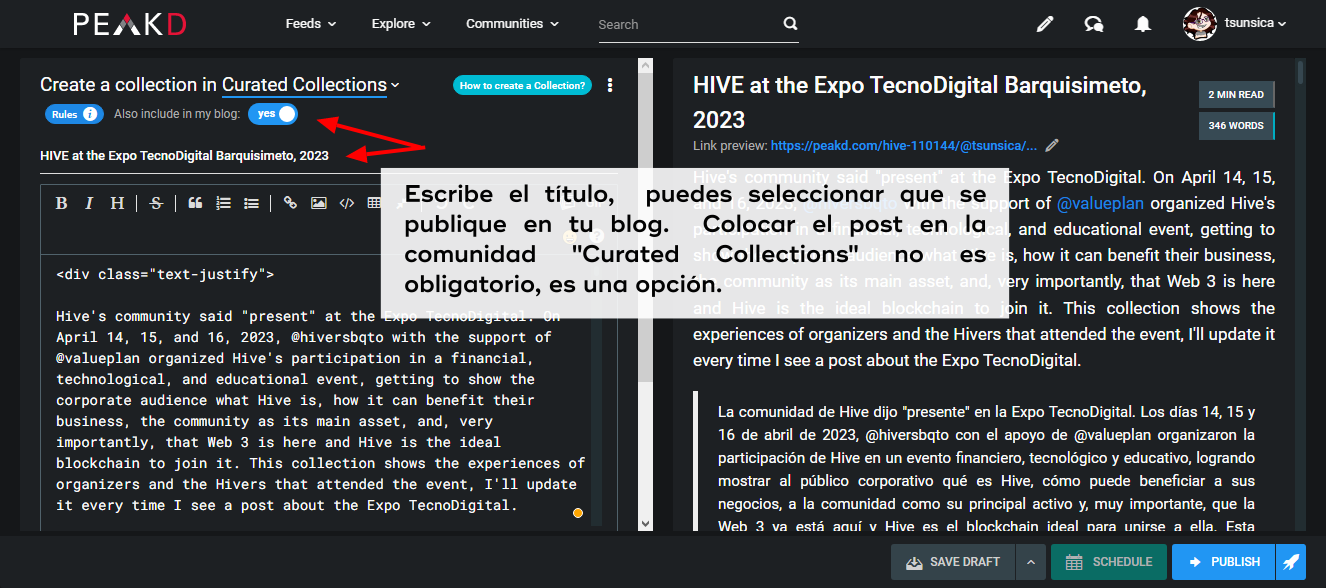Insert a table with the grid icon
This screenshot has width=1326, height=588.
(373, 203)
